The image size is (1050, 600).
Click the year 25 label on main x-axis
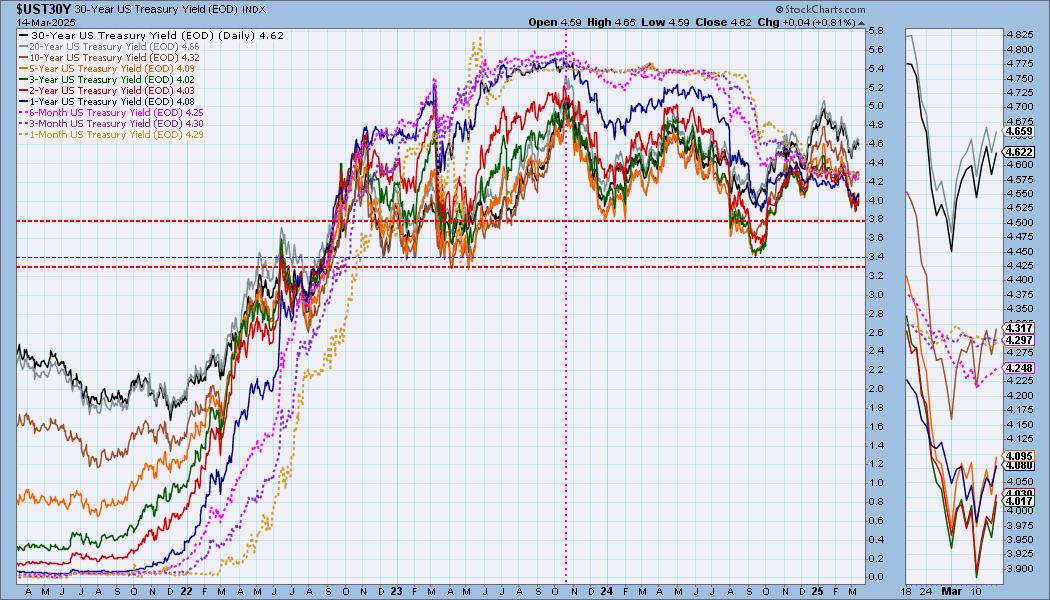(x=817, y=592)
